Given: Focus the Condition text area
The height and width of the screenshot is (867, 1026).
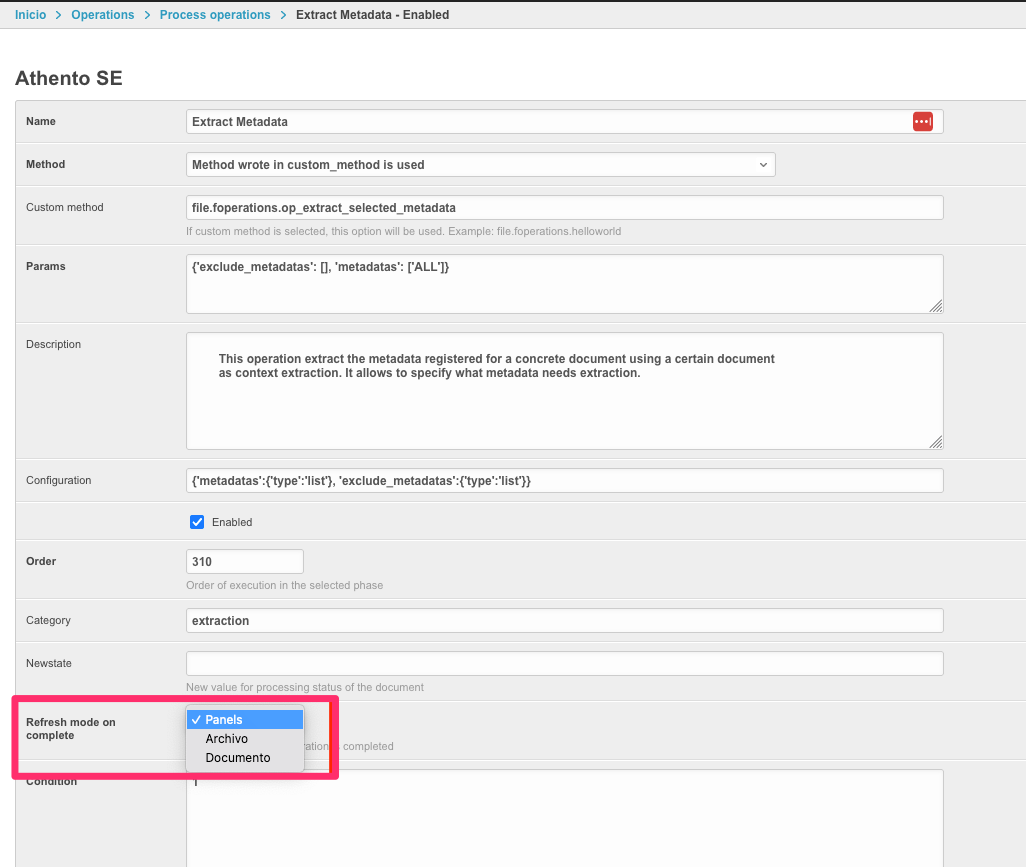Looking at the screenshot, I should (x=564, y=820).
